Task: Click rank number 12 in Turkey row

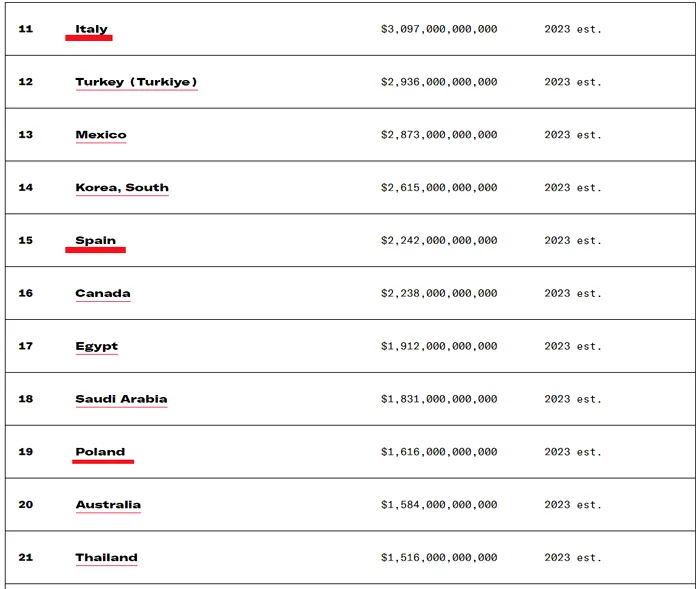Action: [25, 82]
